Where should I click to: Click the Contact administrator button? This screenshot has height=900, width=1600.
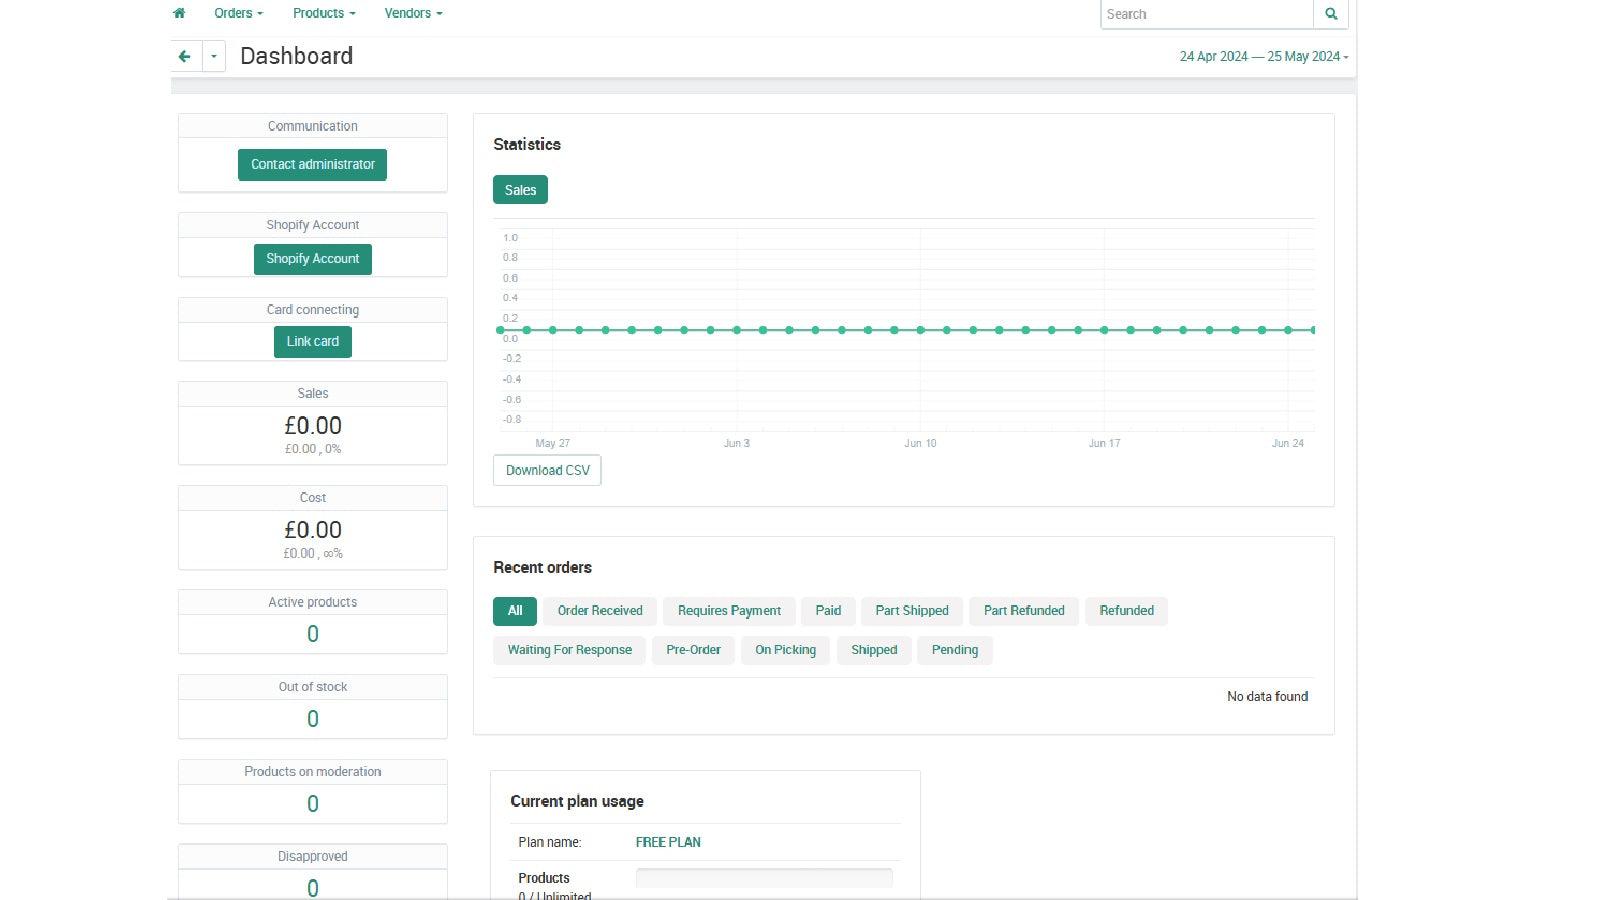312,164
